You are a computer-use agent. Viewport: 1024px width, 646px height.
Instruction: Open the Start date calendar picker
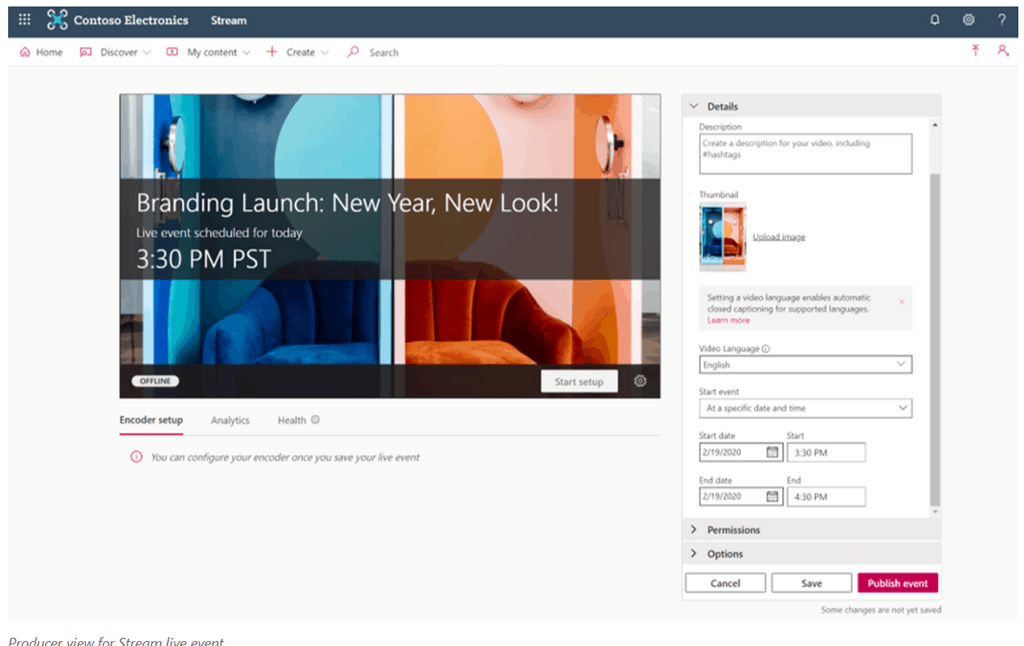[772, 452]
